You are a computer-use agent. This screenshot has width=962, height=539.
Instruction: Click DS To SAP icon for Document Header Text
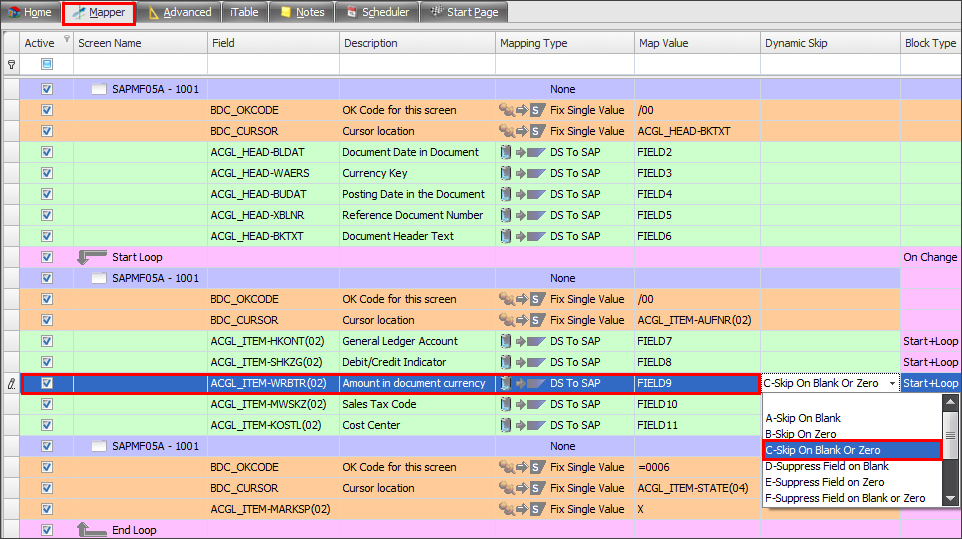point(522,236)
